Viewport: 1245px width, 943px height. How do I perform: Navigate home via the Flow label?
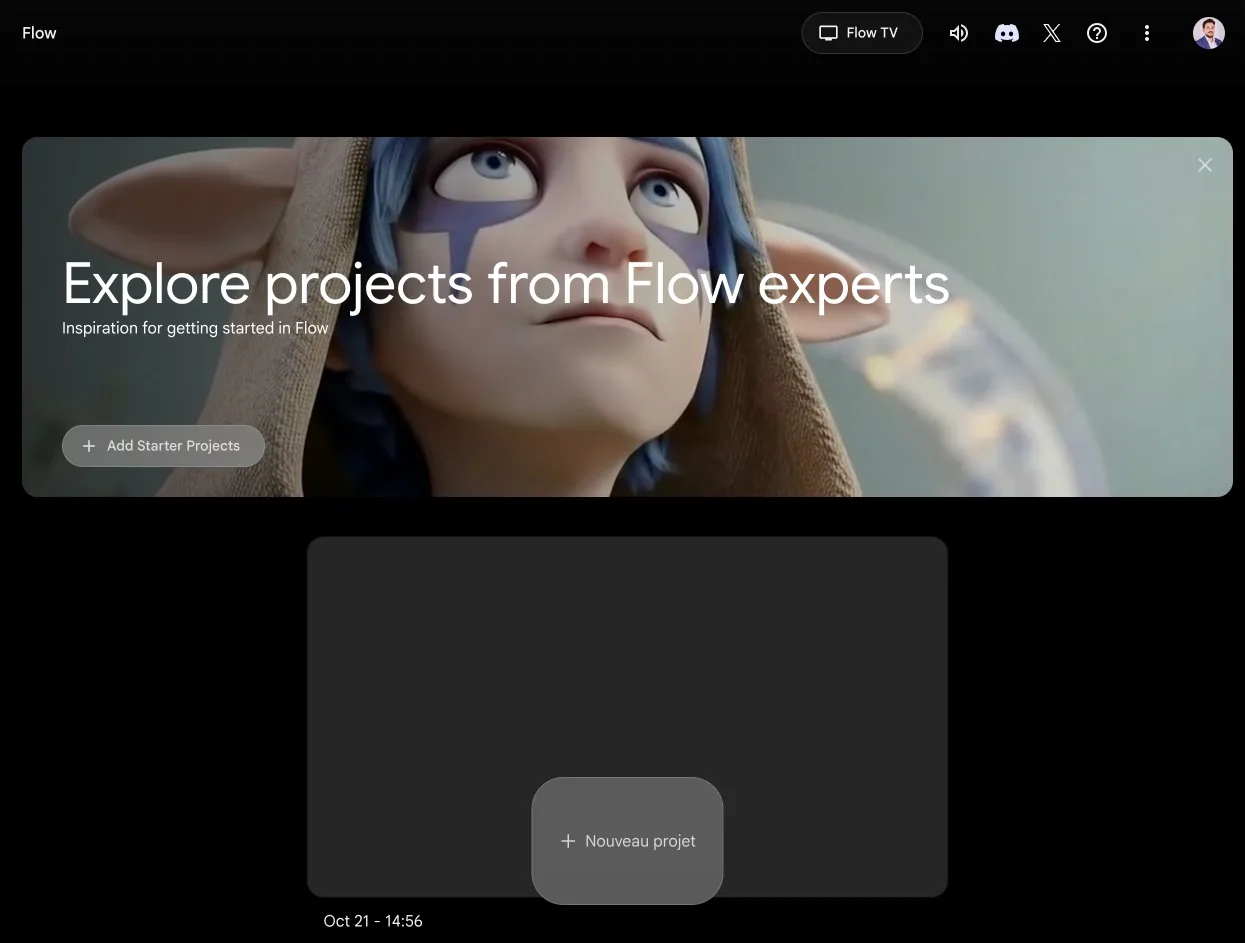[39, 32]
